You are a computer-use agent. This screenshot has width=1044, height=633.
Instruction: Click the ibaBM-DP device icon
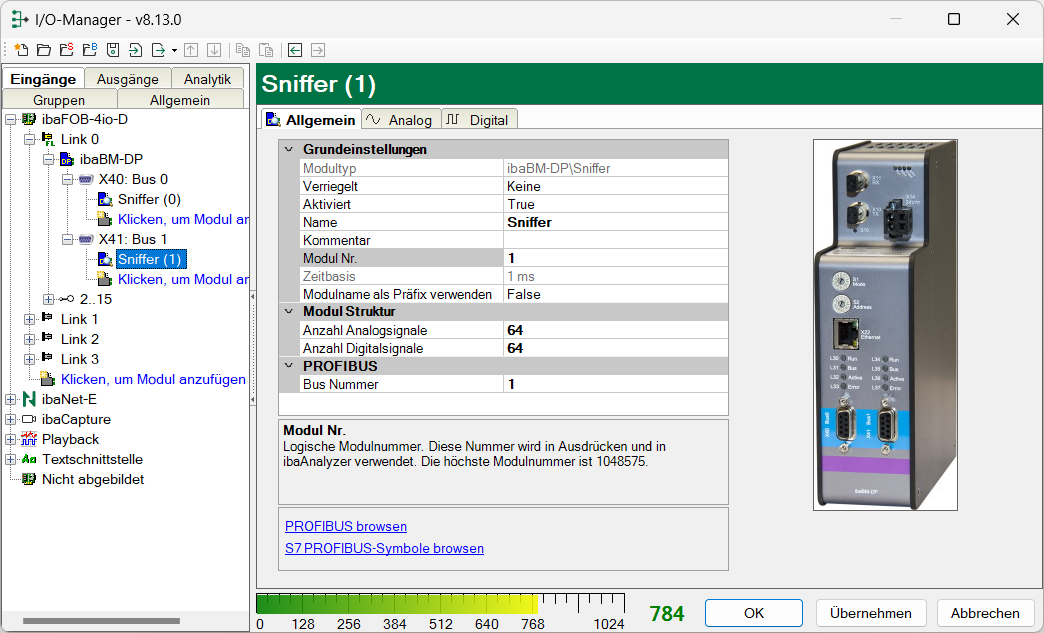point(67,159)
